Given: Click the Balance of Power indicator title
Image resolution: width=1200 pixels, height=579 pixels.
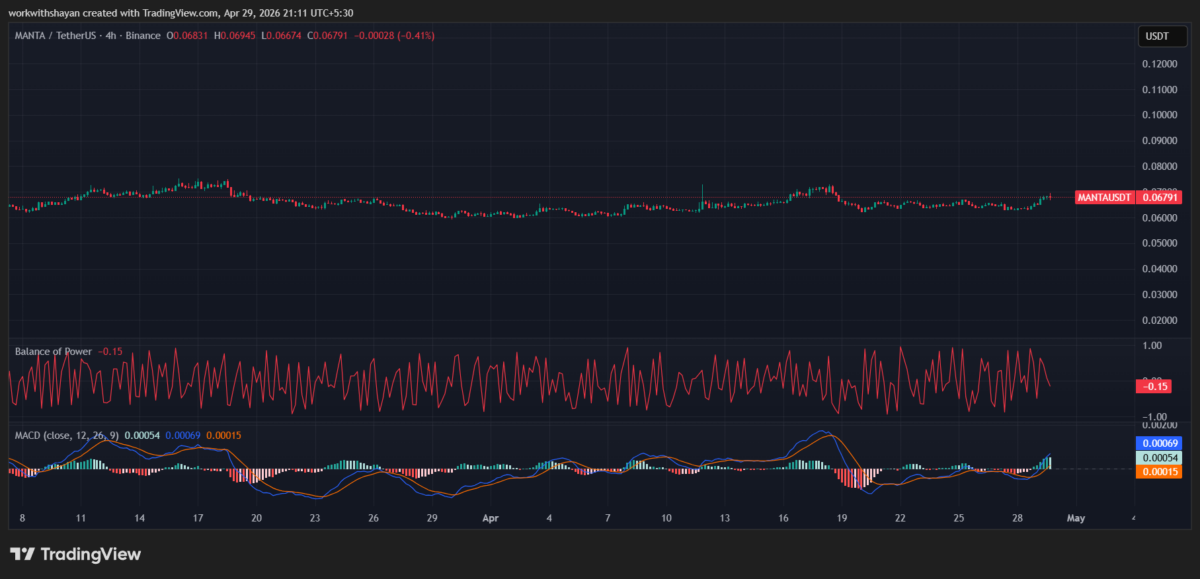Looking at the screenshot, I should pyautogui.click(x=53, y=351).
